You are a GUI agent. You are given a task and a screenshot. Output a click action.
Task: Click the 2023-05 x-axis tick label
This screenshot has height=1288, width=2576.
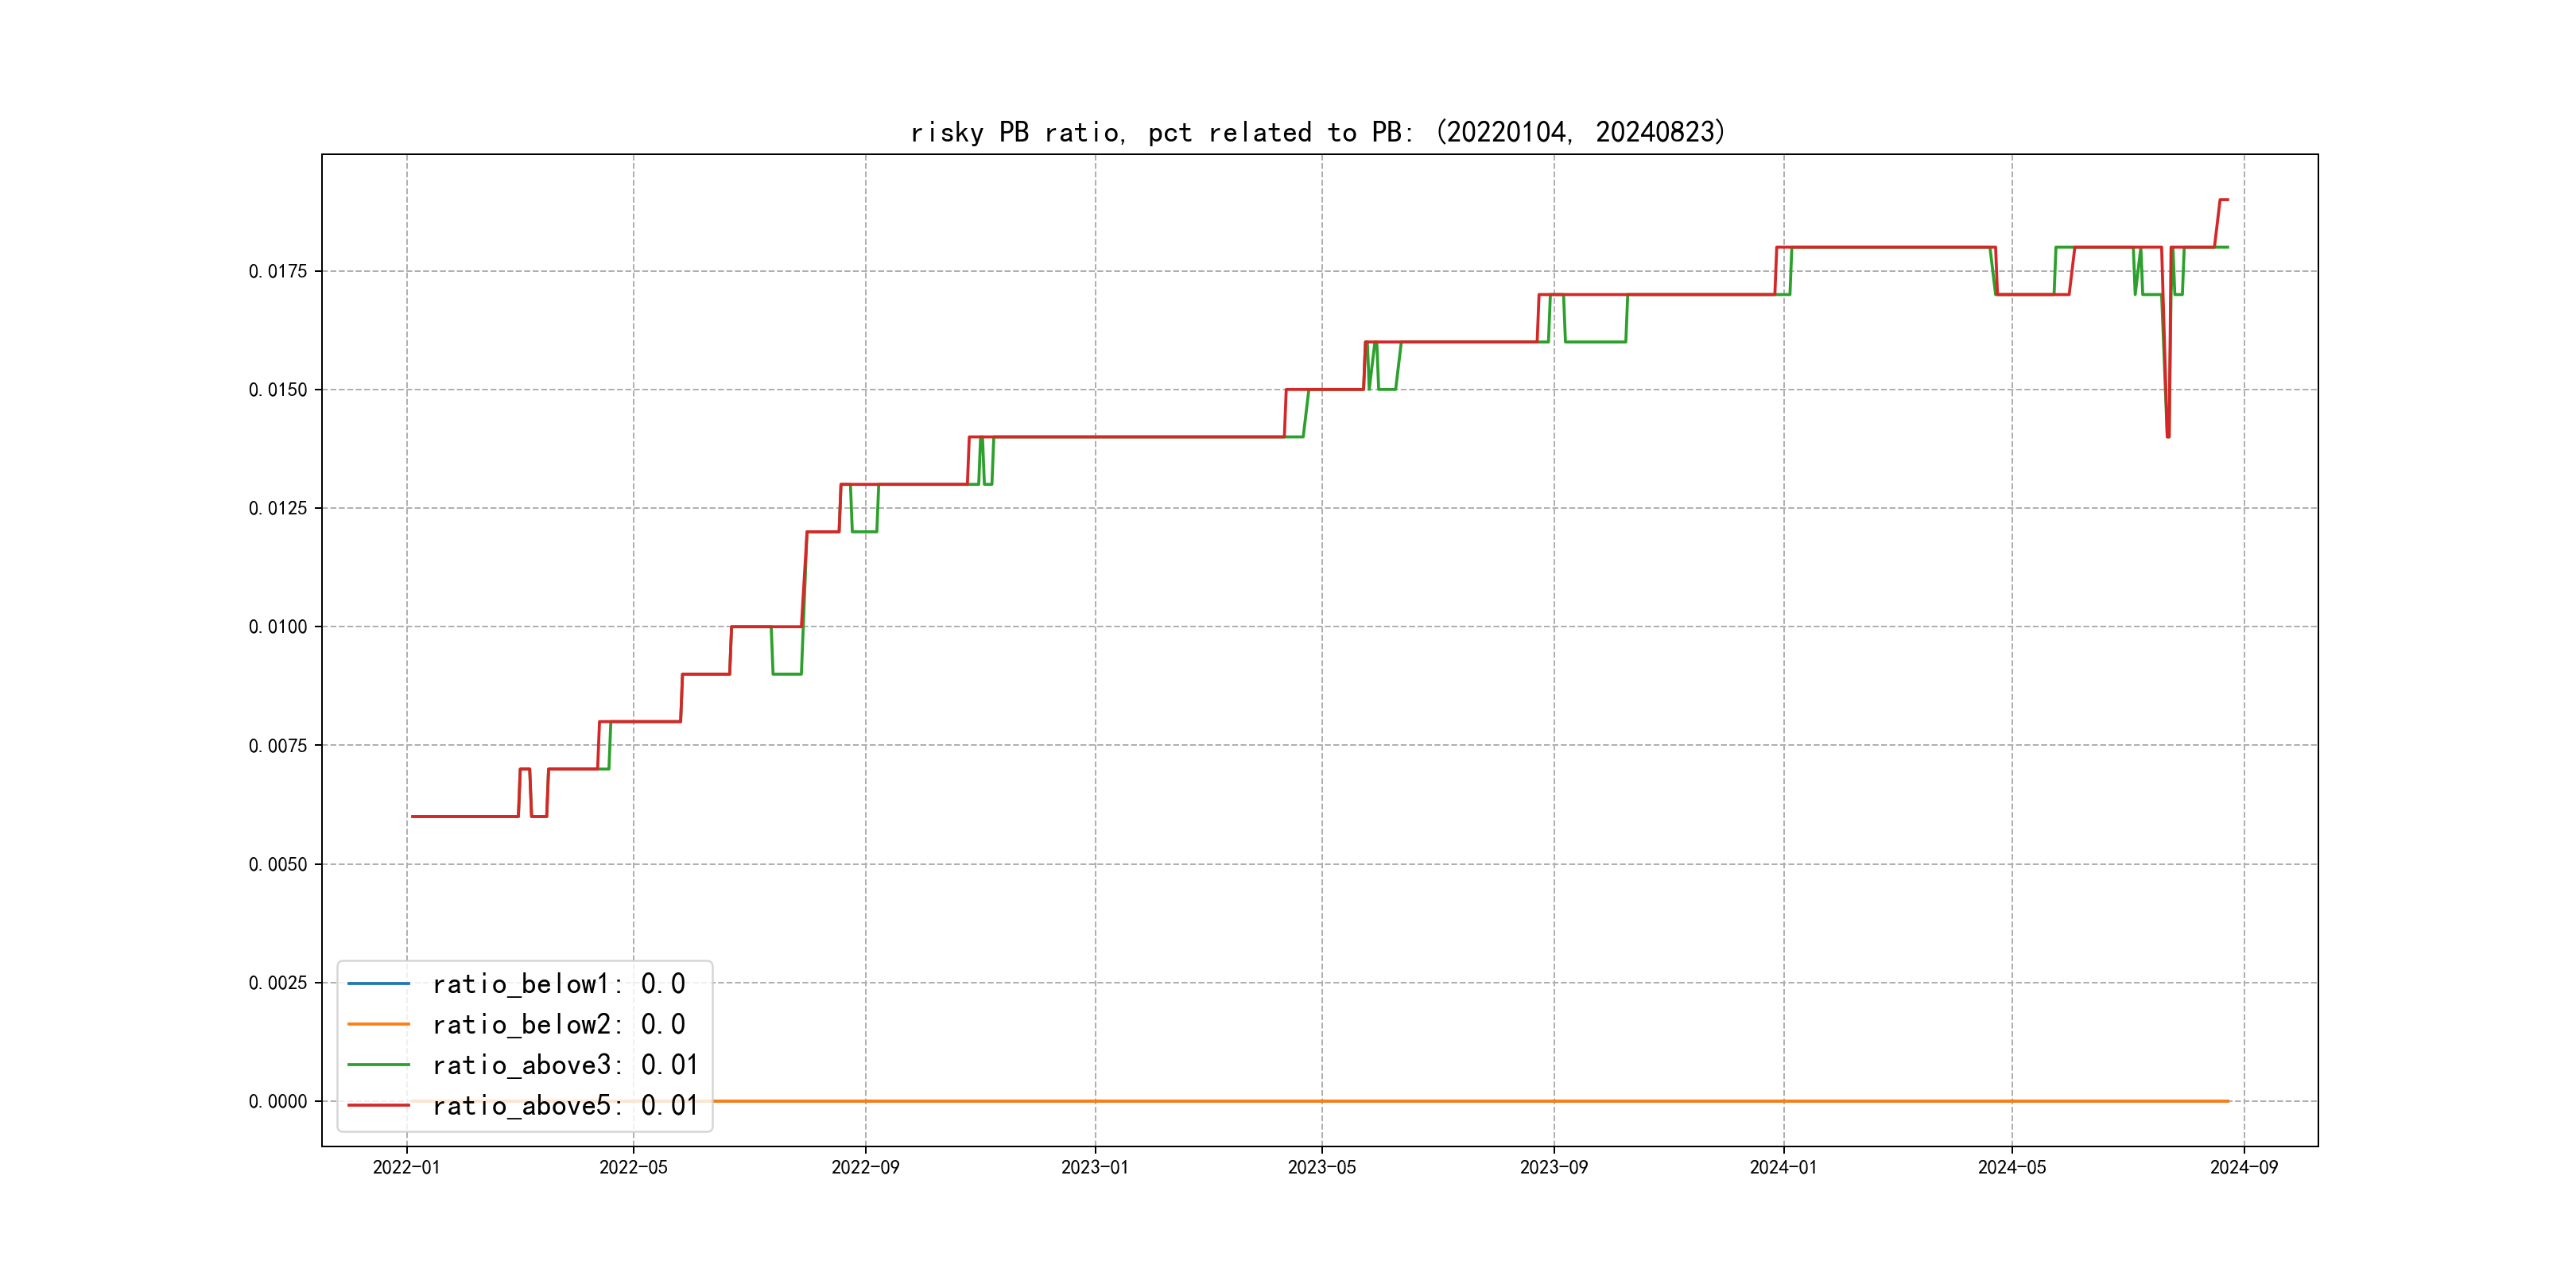click(x=1321, y=1167)
